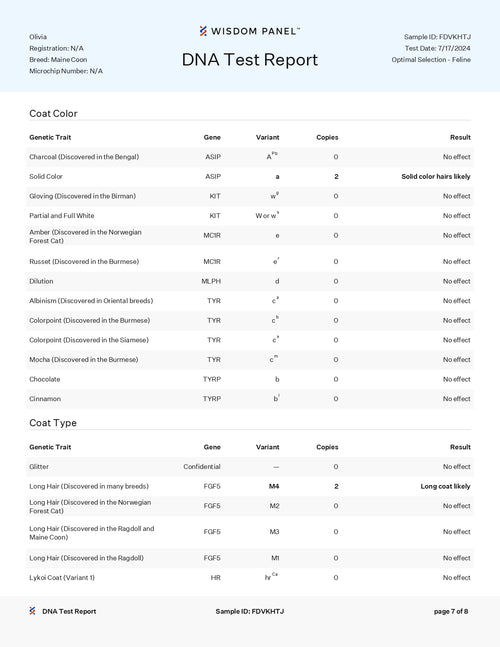The height and width of the screenshot is (647, 500).
Task: Click the 'Long coat likely' result
Action: pos(445,486)
